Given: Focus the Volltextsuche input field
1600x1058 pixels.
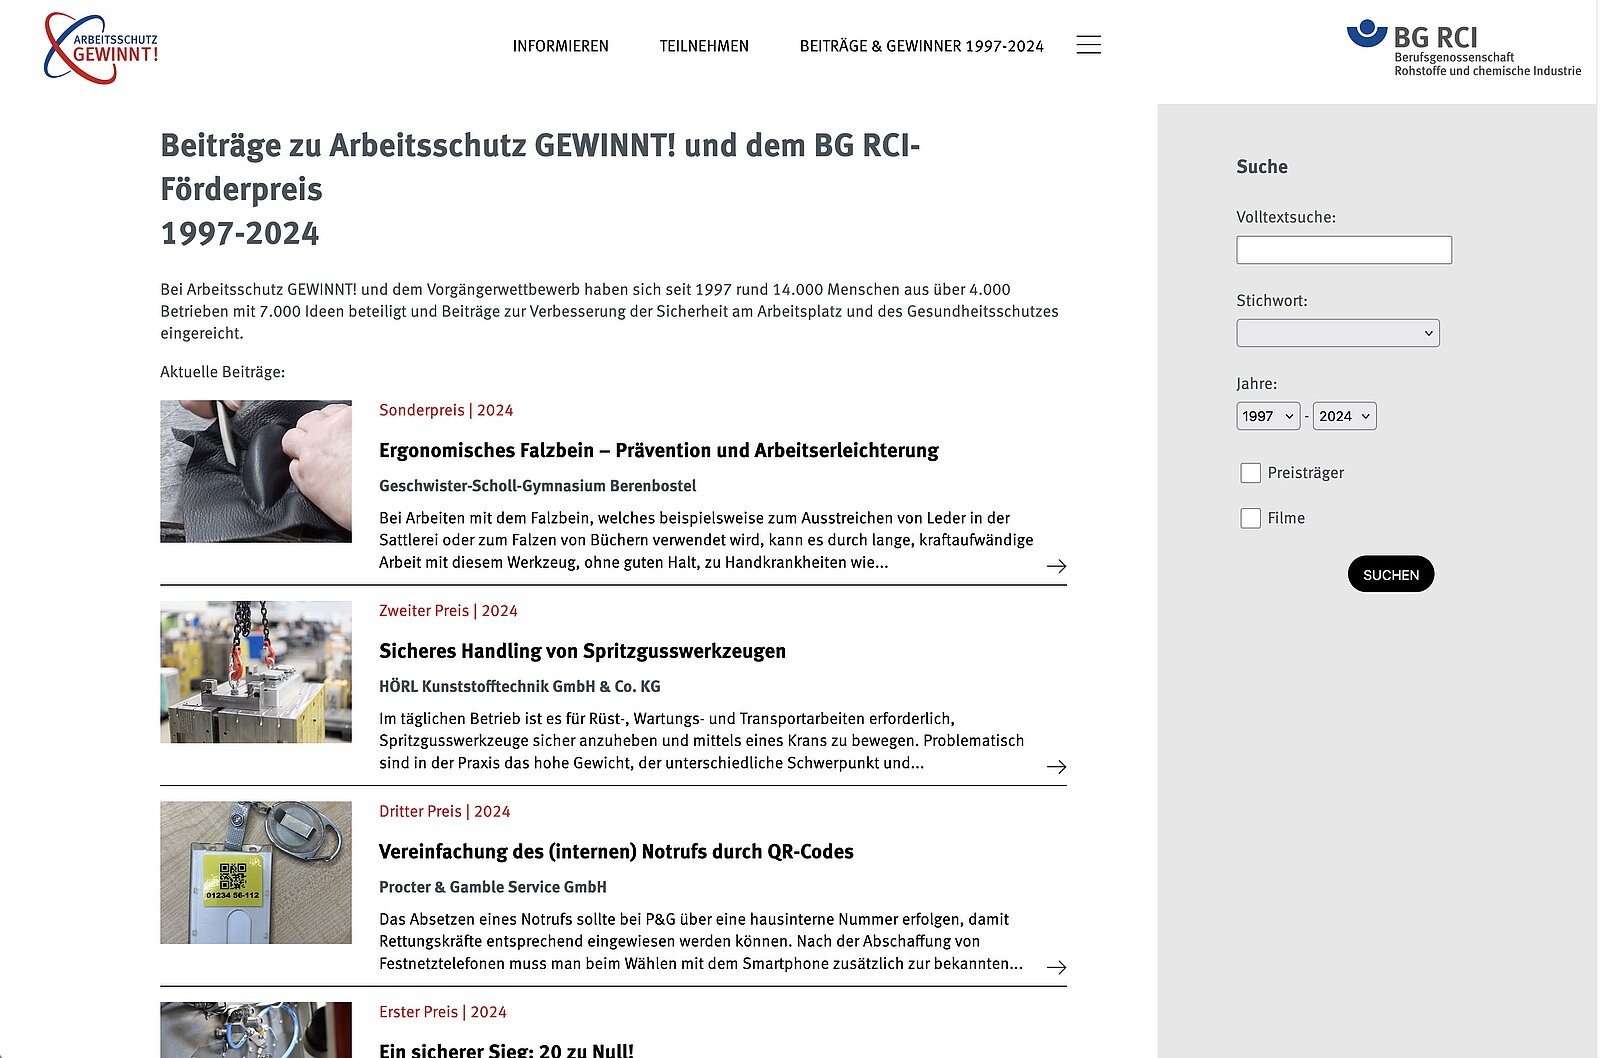Looking at the screenshot, I should (x=1344, y=250).
